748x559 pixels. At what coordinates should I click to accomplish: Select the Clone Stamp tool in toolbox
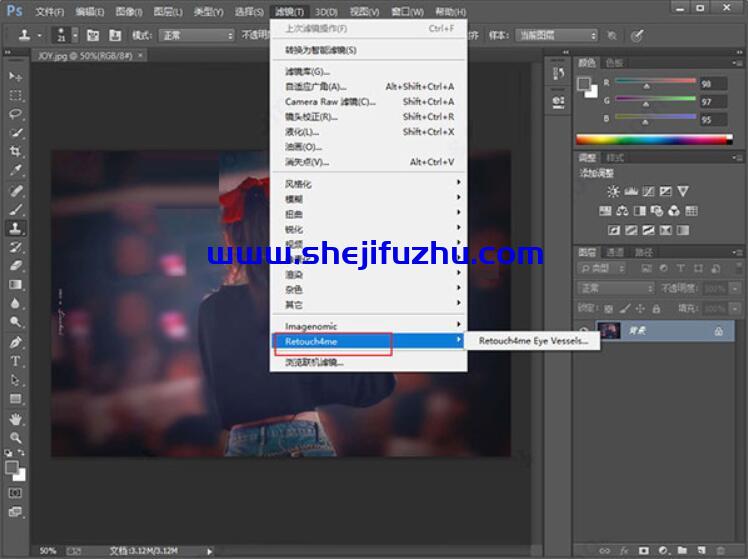pos(15,228)
